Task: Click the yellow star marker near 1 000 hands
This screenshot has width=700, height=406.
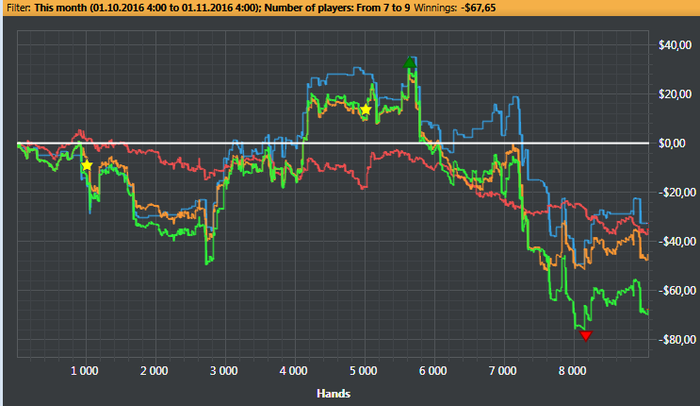Action: click(x=87, y=165)
